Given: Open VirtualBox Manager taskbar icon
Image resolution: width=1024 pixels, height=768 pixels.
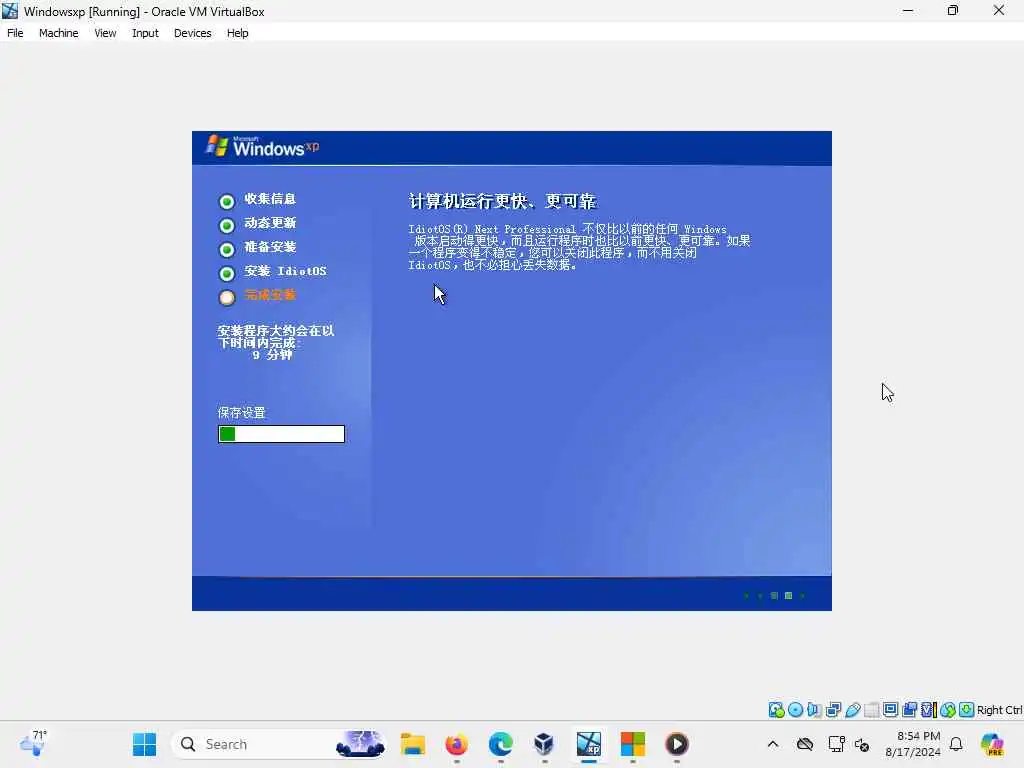Looking at the screenshot, I should click(544, 744).
